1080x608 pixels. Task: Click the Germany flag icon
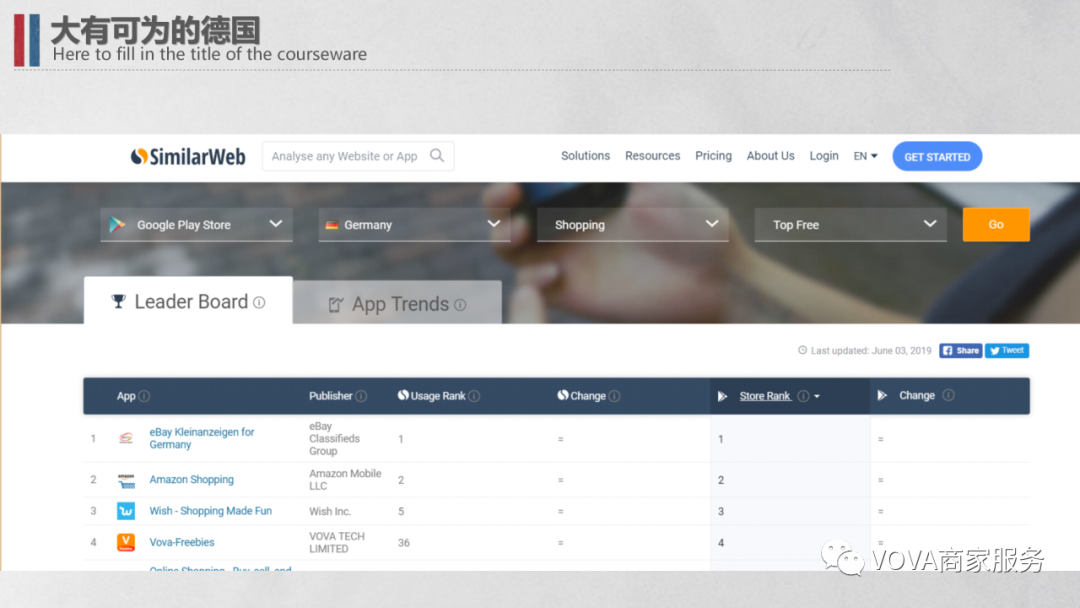pos(331,225)
